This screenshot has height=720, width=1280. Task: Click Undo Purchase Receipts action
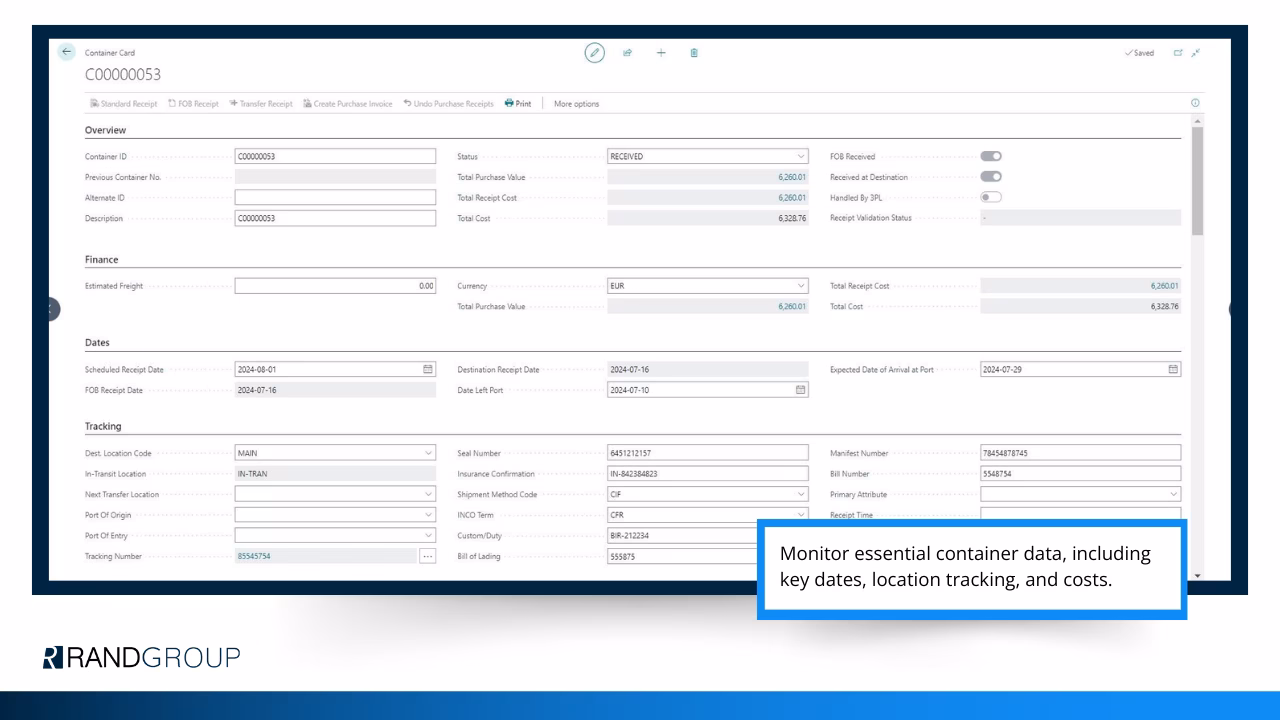point(448,103)
